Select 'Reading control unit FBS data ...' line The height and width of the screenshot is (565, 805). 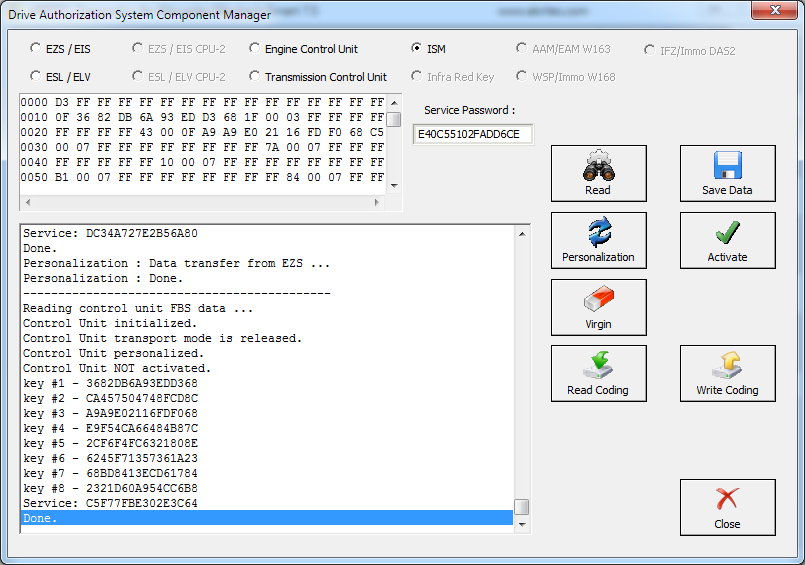(267, 308)
